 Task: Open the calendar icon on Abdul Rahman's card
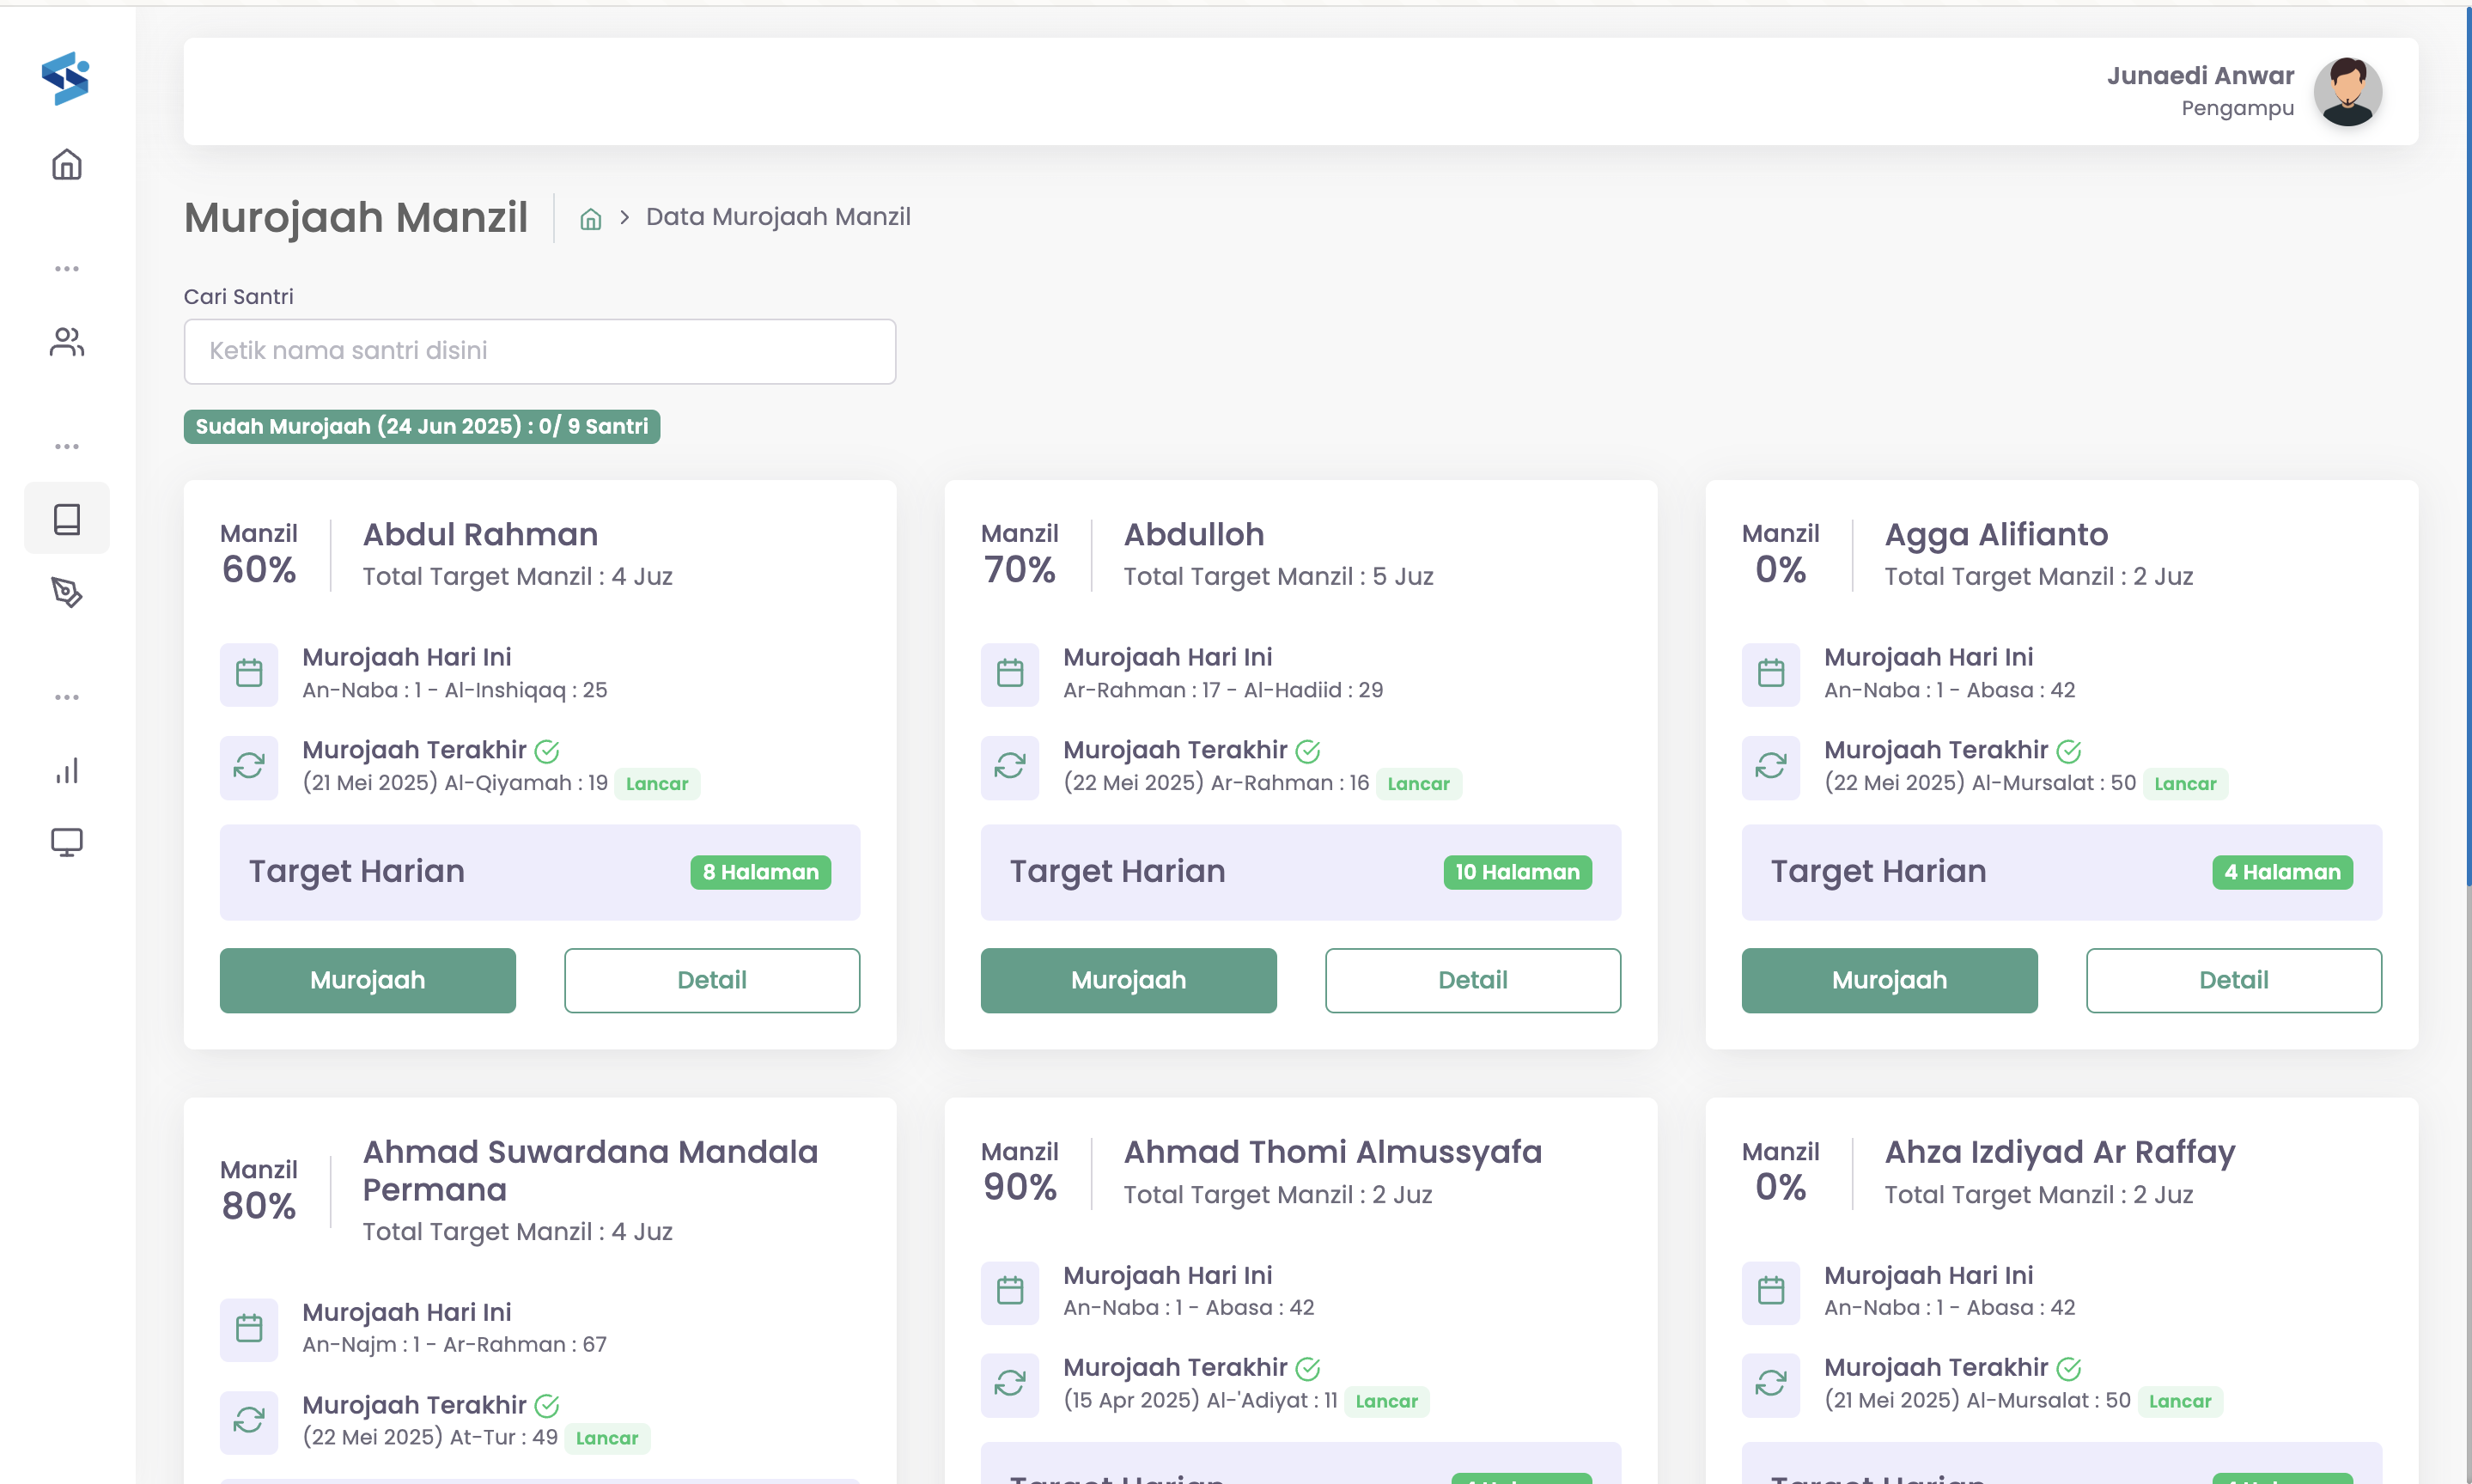(249, 674)
